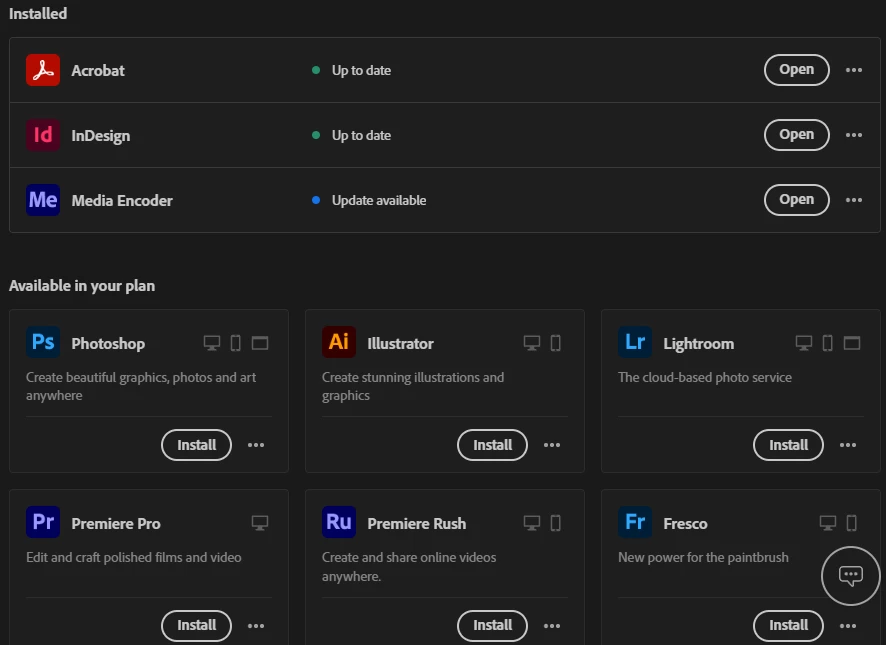Screen dimensions: 886x645
Task: Click the InDesign app icon
Action: 43,135
